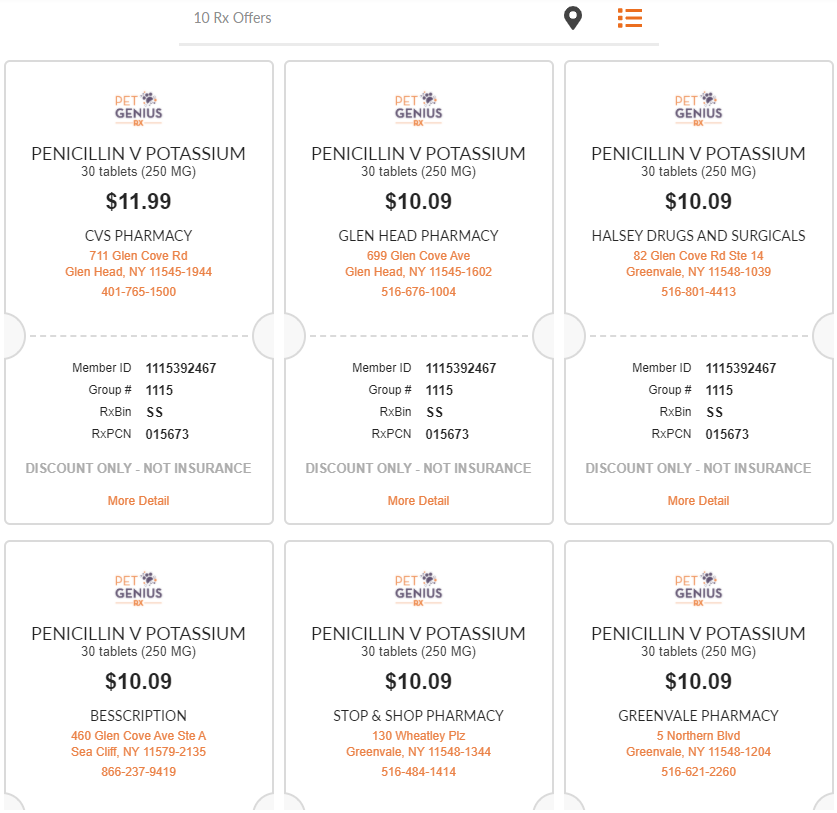Screen dimensions: 837x813
Task: Open More Detail for Glen Head Pharmacy
Action: (x=418, y=501)
